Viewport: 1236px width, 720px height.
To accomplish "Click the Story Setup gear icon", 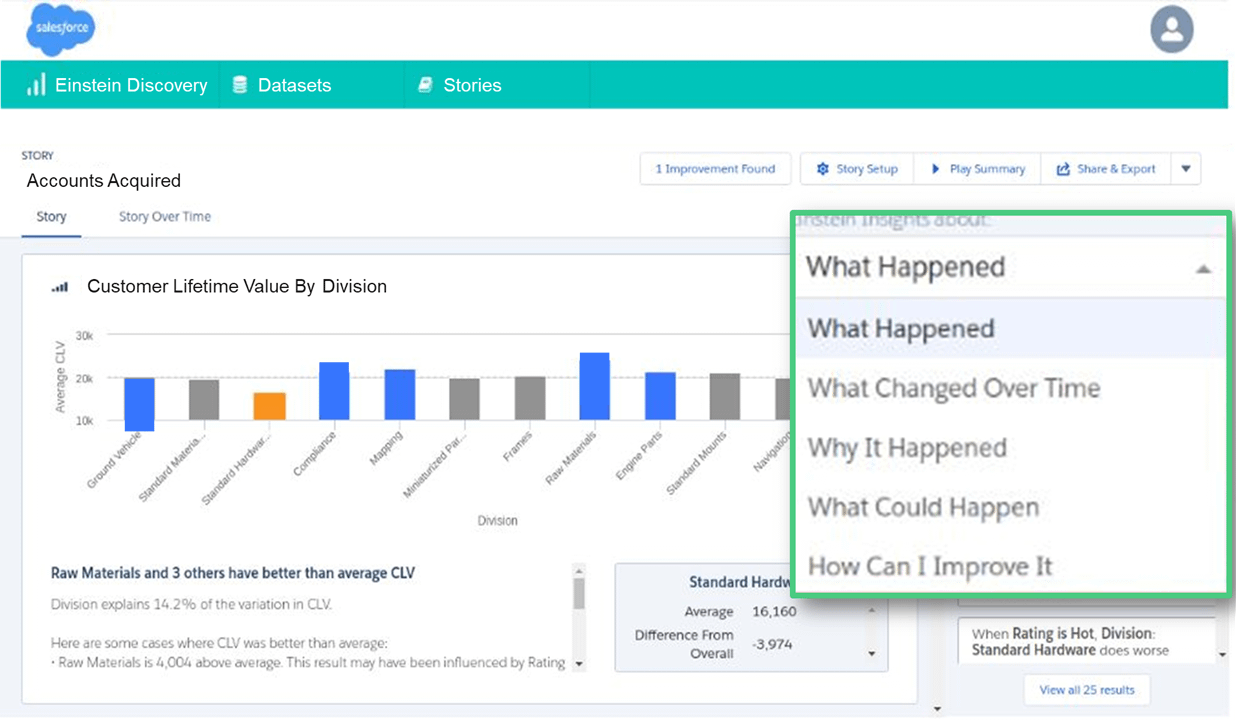I will point(823,169).
